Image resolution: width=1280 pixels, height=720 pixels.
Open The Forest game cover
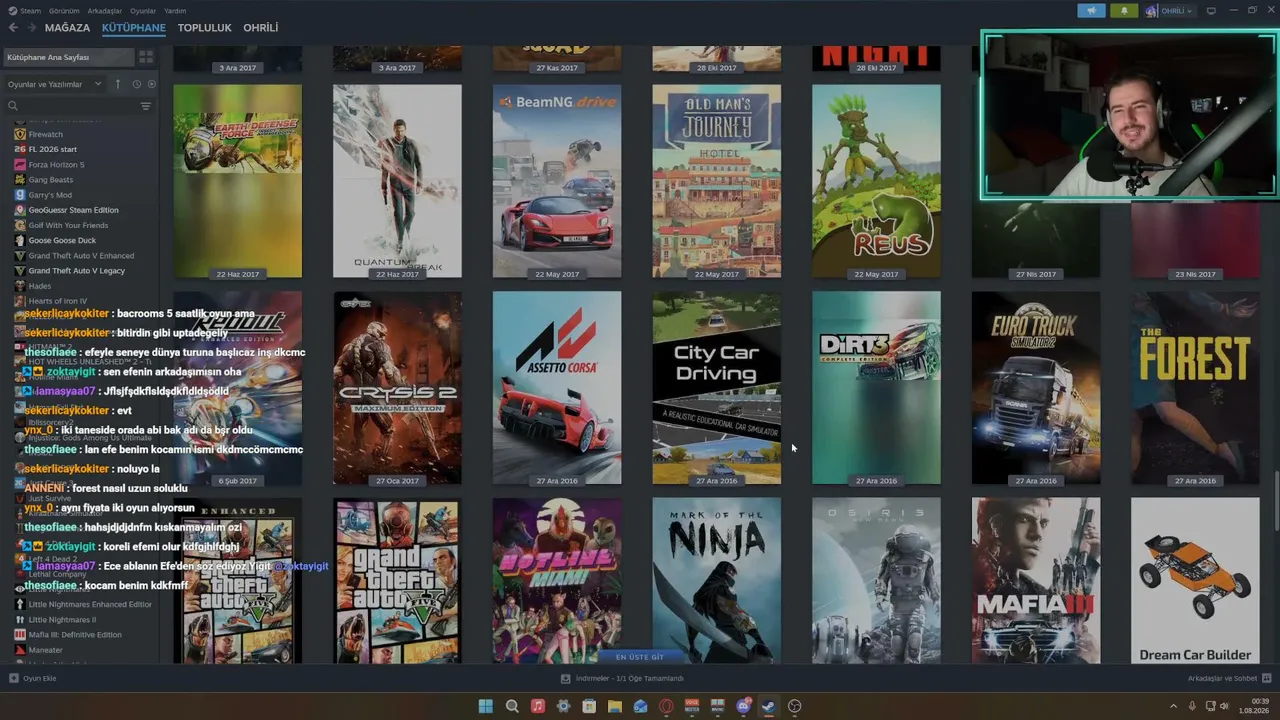click(1196, 388)
